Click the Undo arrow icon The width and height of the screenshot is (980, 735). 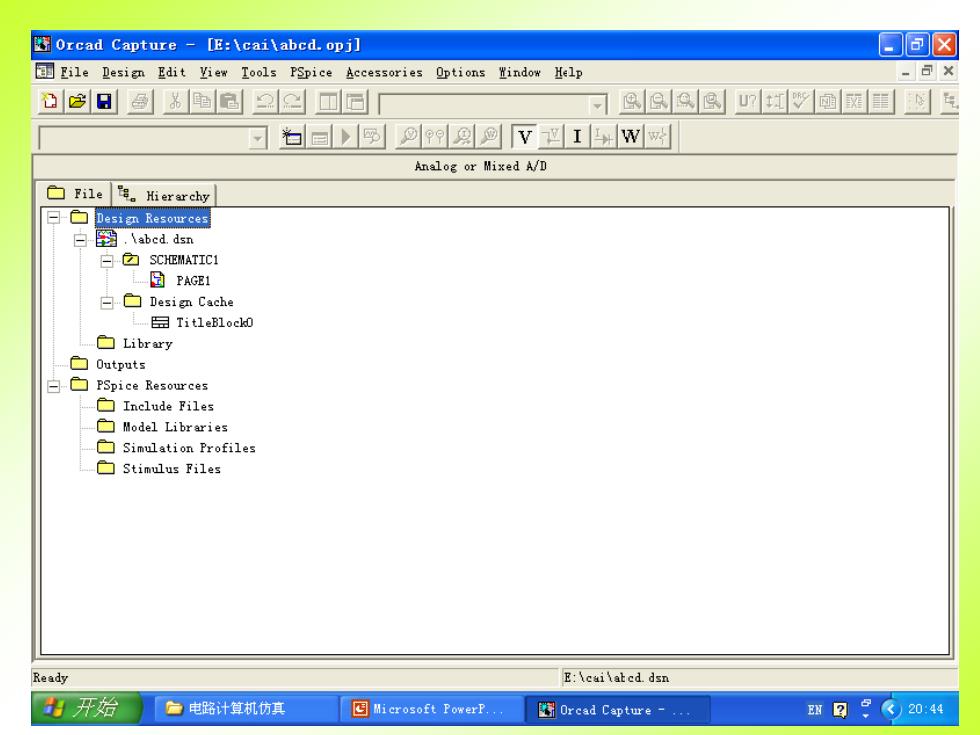265,101
